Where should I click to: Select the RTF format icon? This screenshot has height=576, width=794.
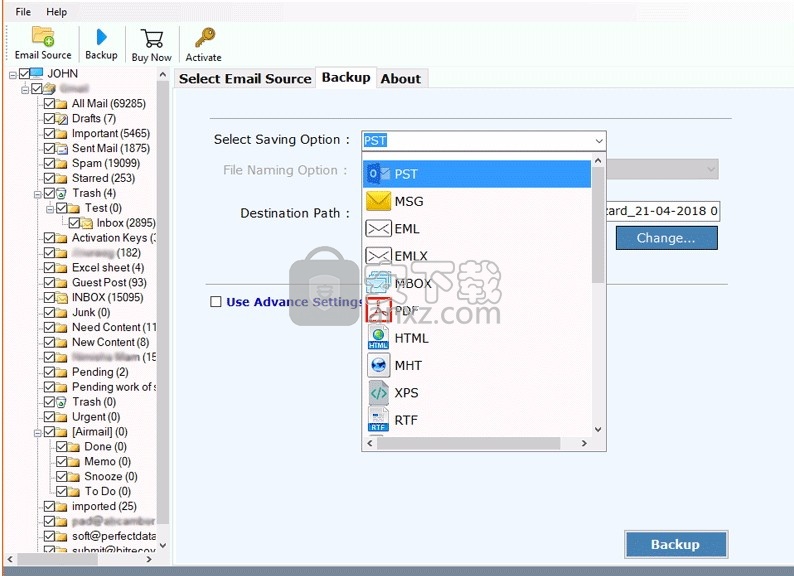pyautogui.click(x=378, y=420)
